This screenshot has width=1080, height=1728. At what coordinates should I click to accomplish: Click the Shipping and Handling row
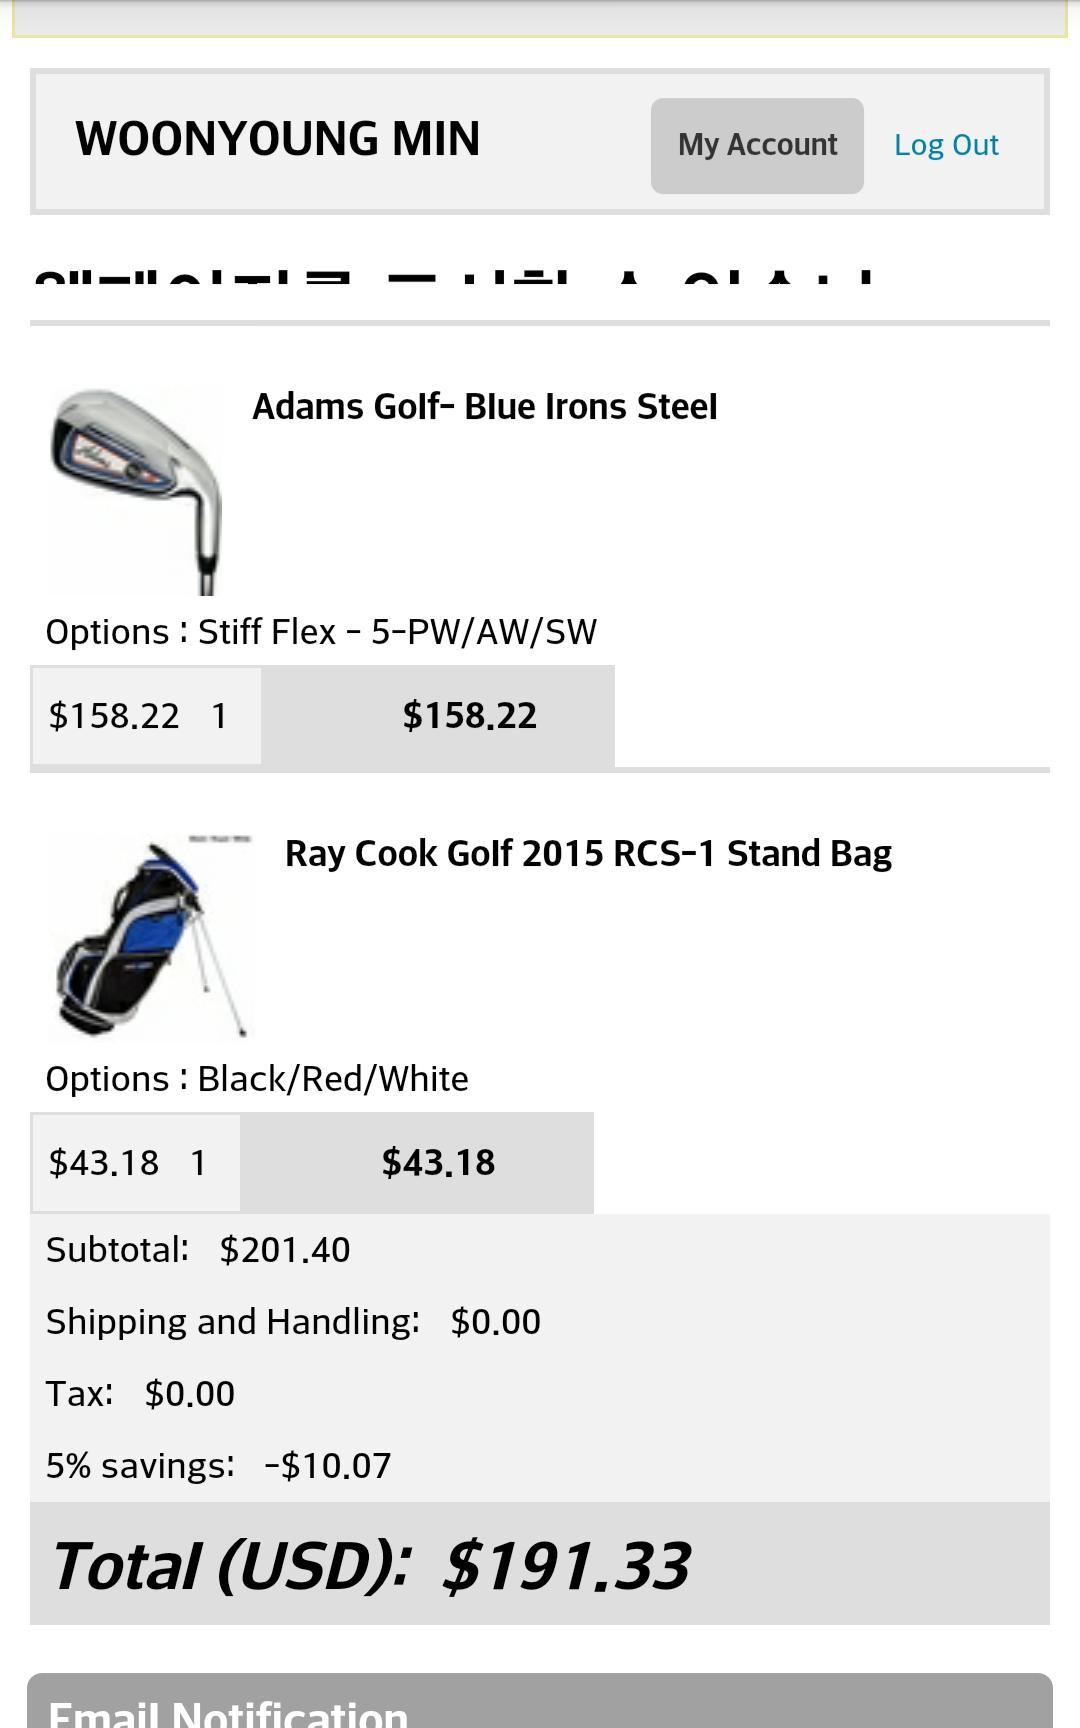tap(293, 1322)
